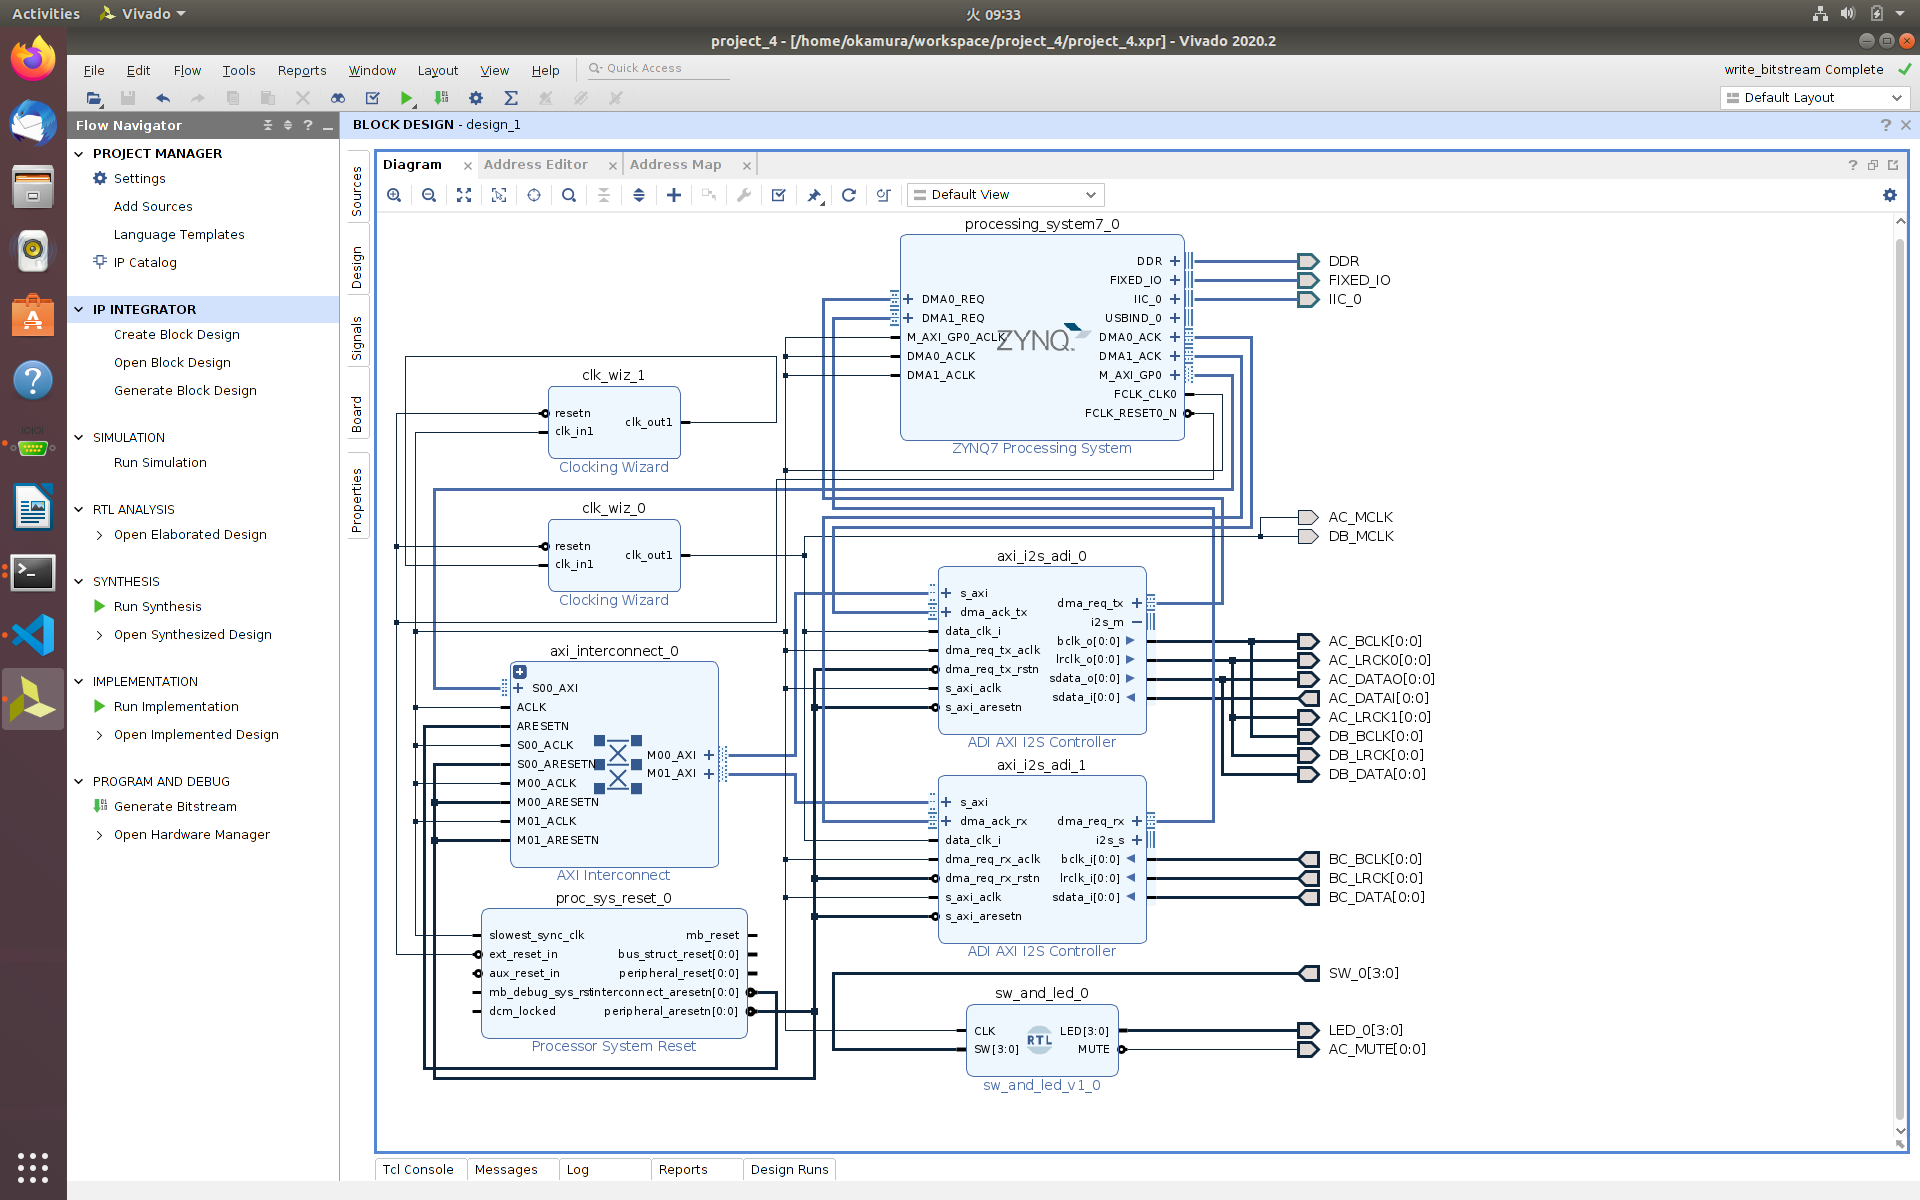Launch Generate Bitstream
Screen dimensions: 1920x1200
tap(175, 806)
